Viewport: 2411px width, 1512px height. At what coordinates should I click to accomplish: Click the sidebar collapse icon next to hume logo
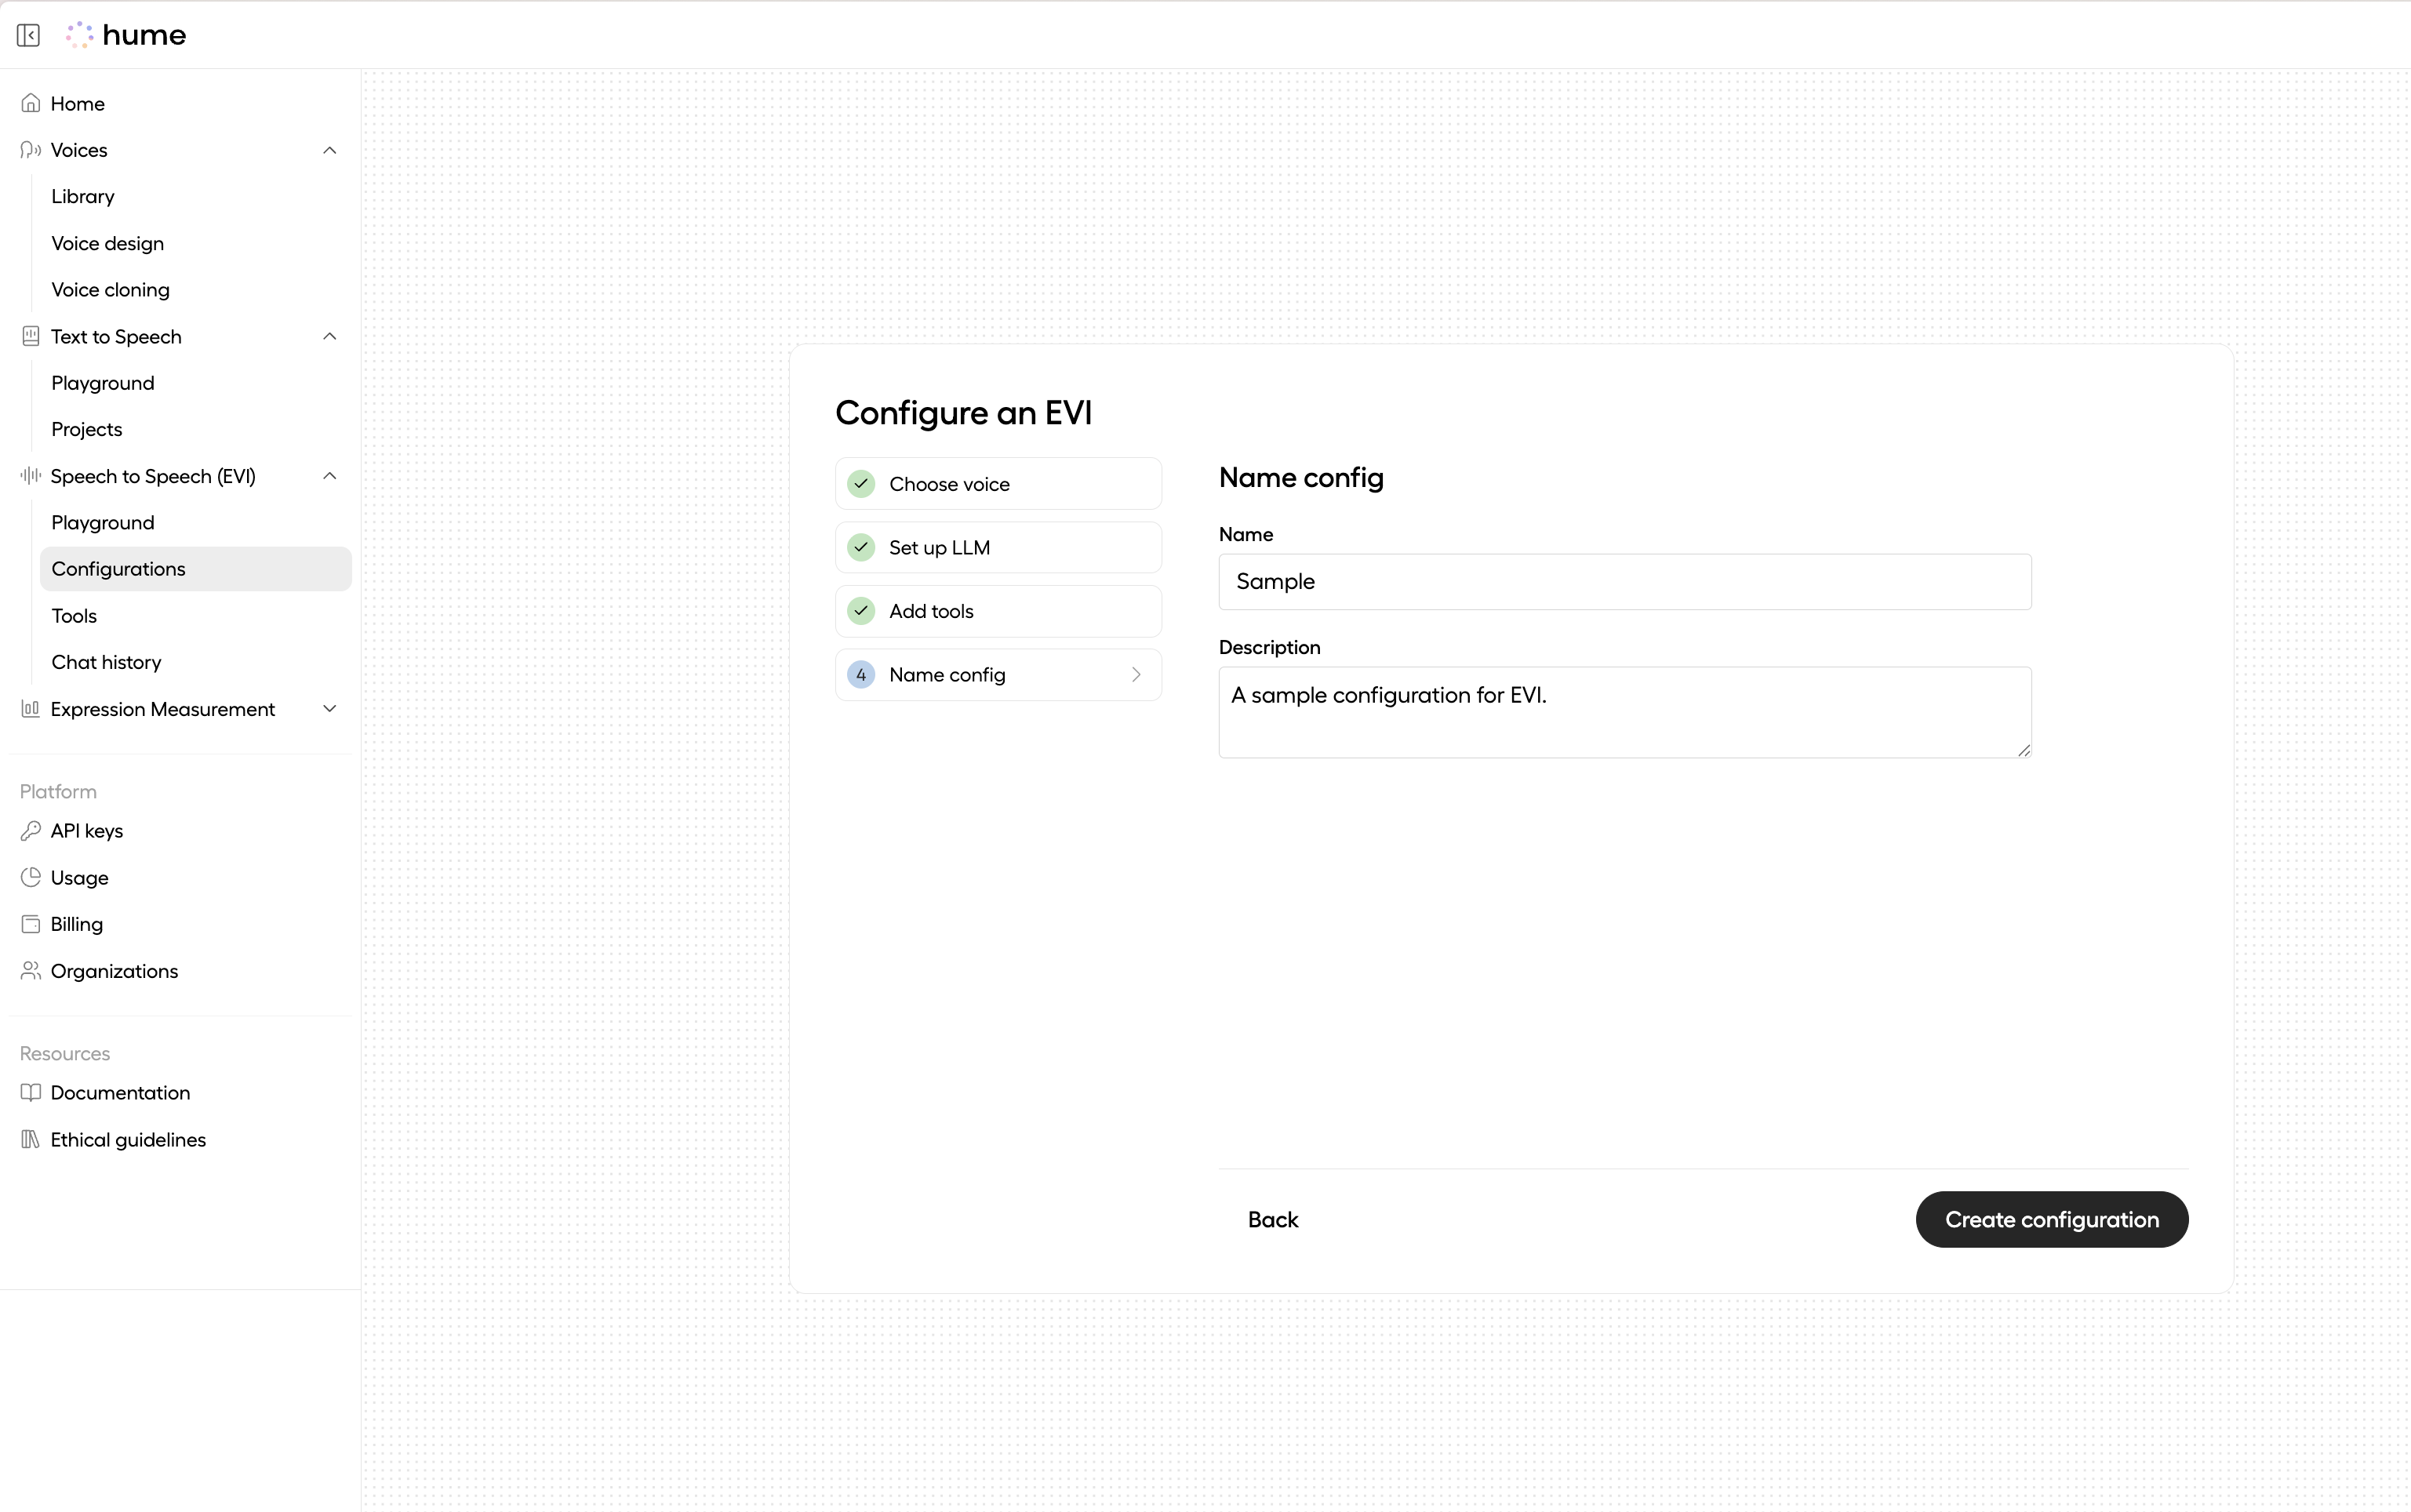(28, 34)
